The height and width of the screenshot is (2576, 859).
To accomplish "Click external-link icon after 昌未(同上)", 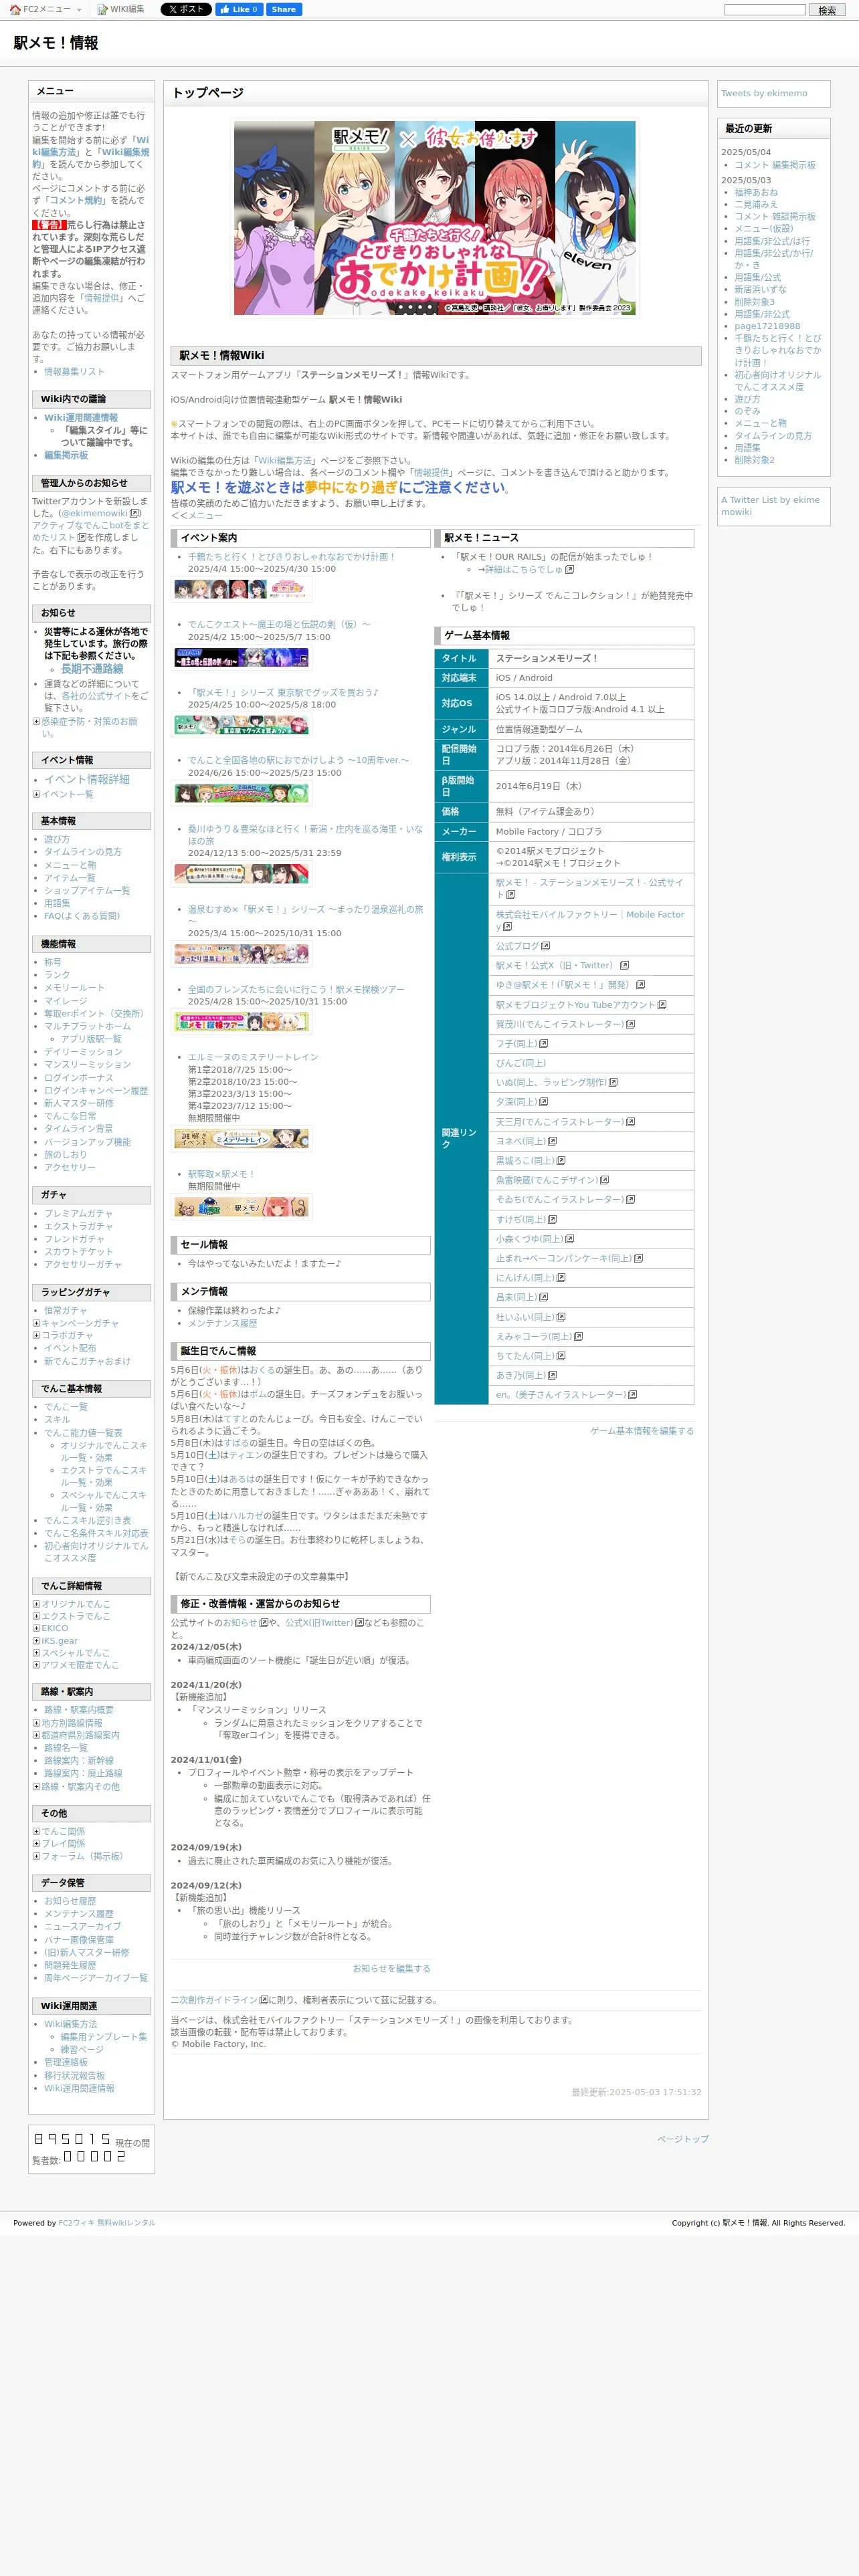I will [x=543, y=1297].
